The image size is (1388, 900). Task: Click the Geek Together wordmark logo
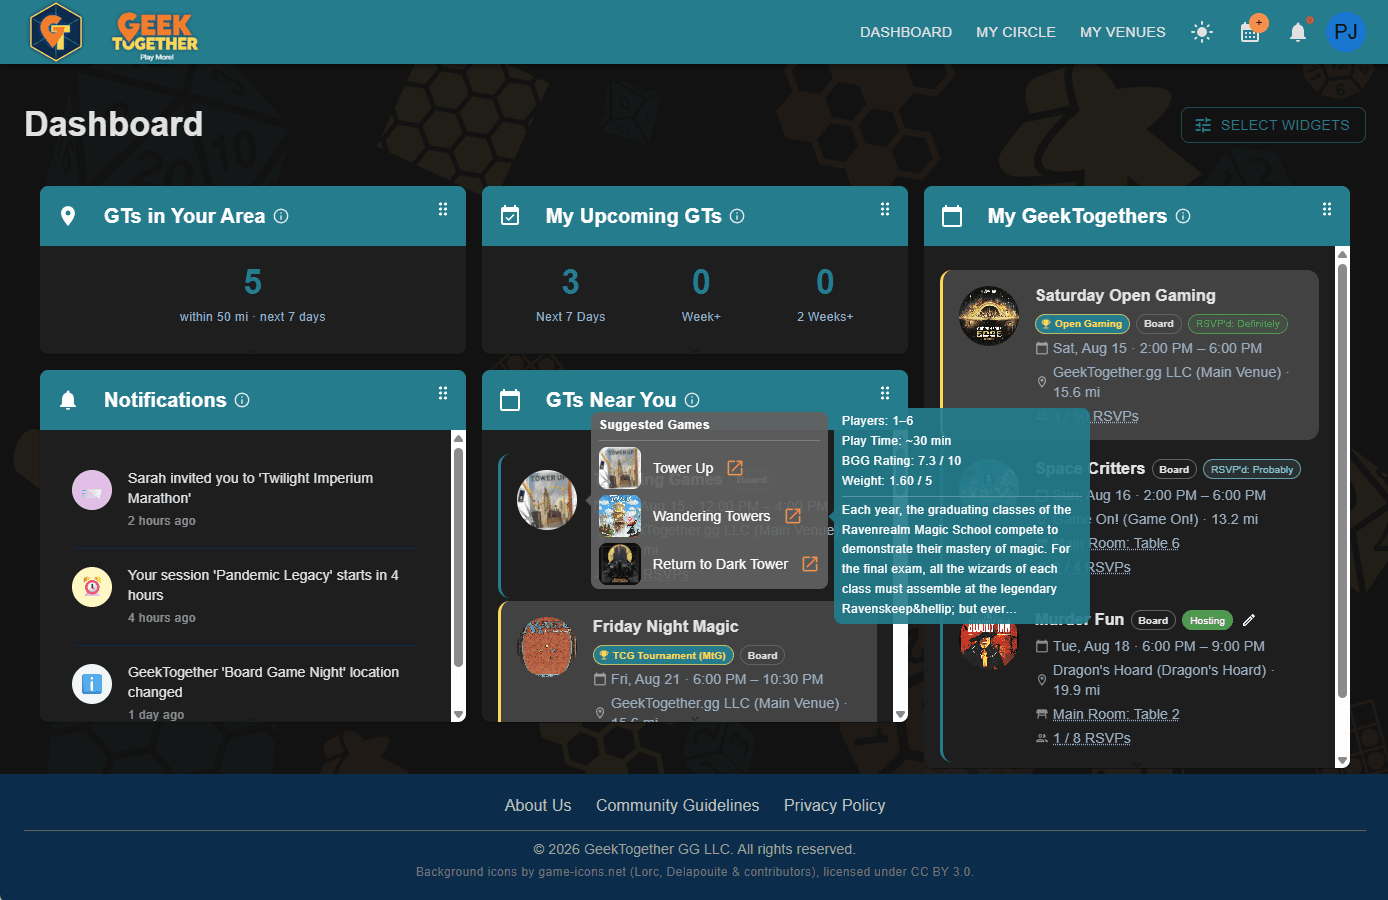coord(155,36)
